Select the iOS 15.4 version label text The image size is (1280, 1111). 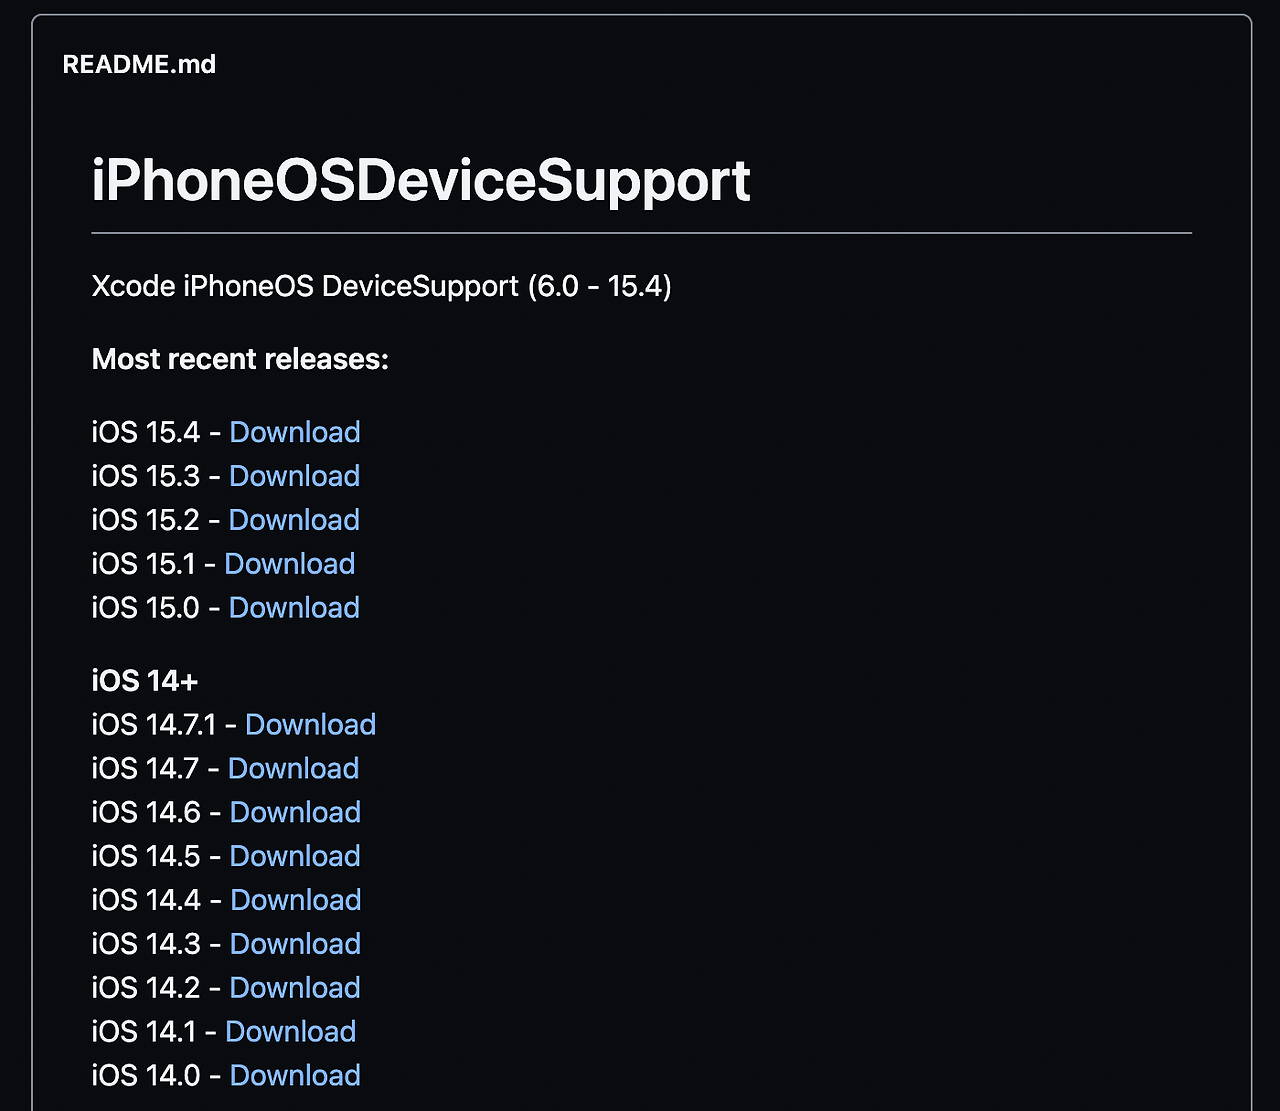click(x=146, y=432)
